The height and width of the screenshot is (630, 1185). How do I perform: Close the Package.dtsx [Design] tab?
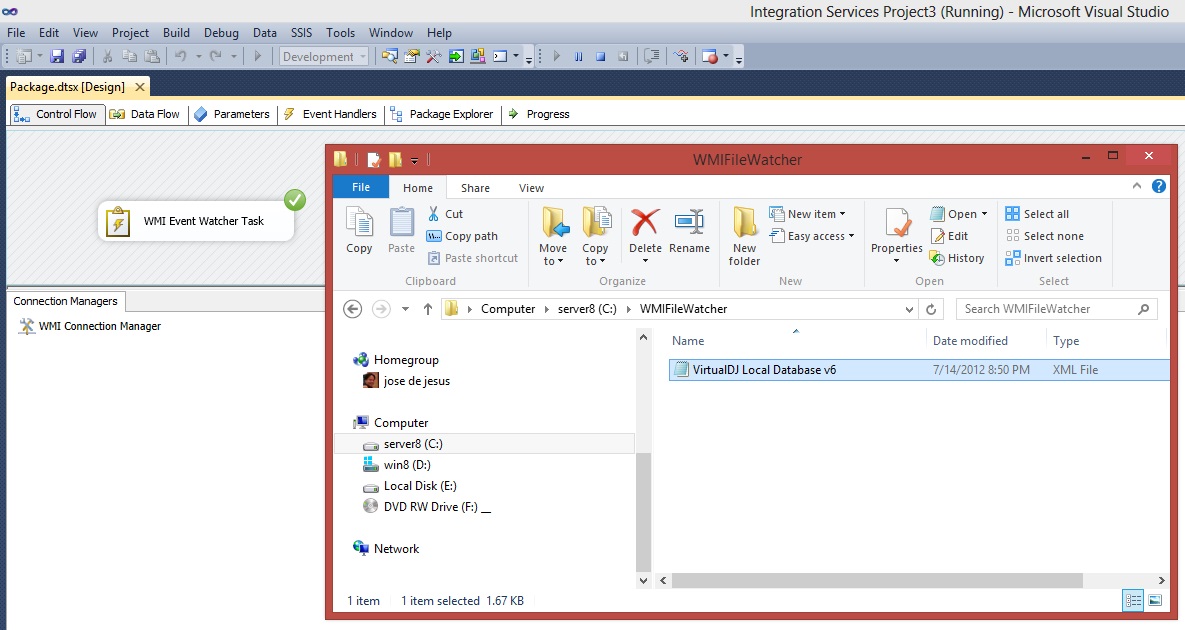(140, 87)
